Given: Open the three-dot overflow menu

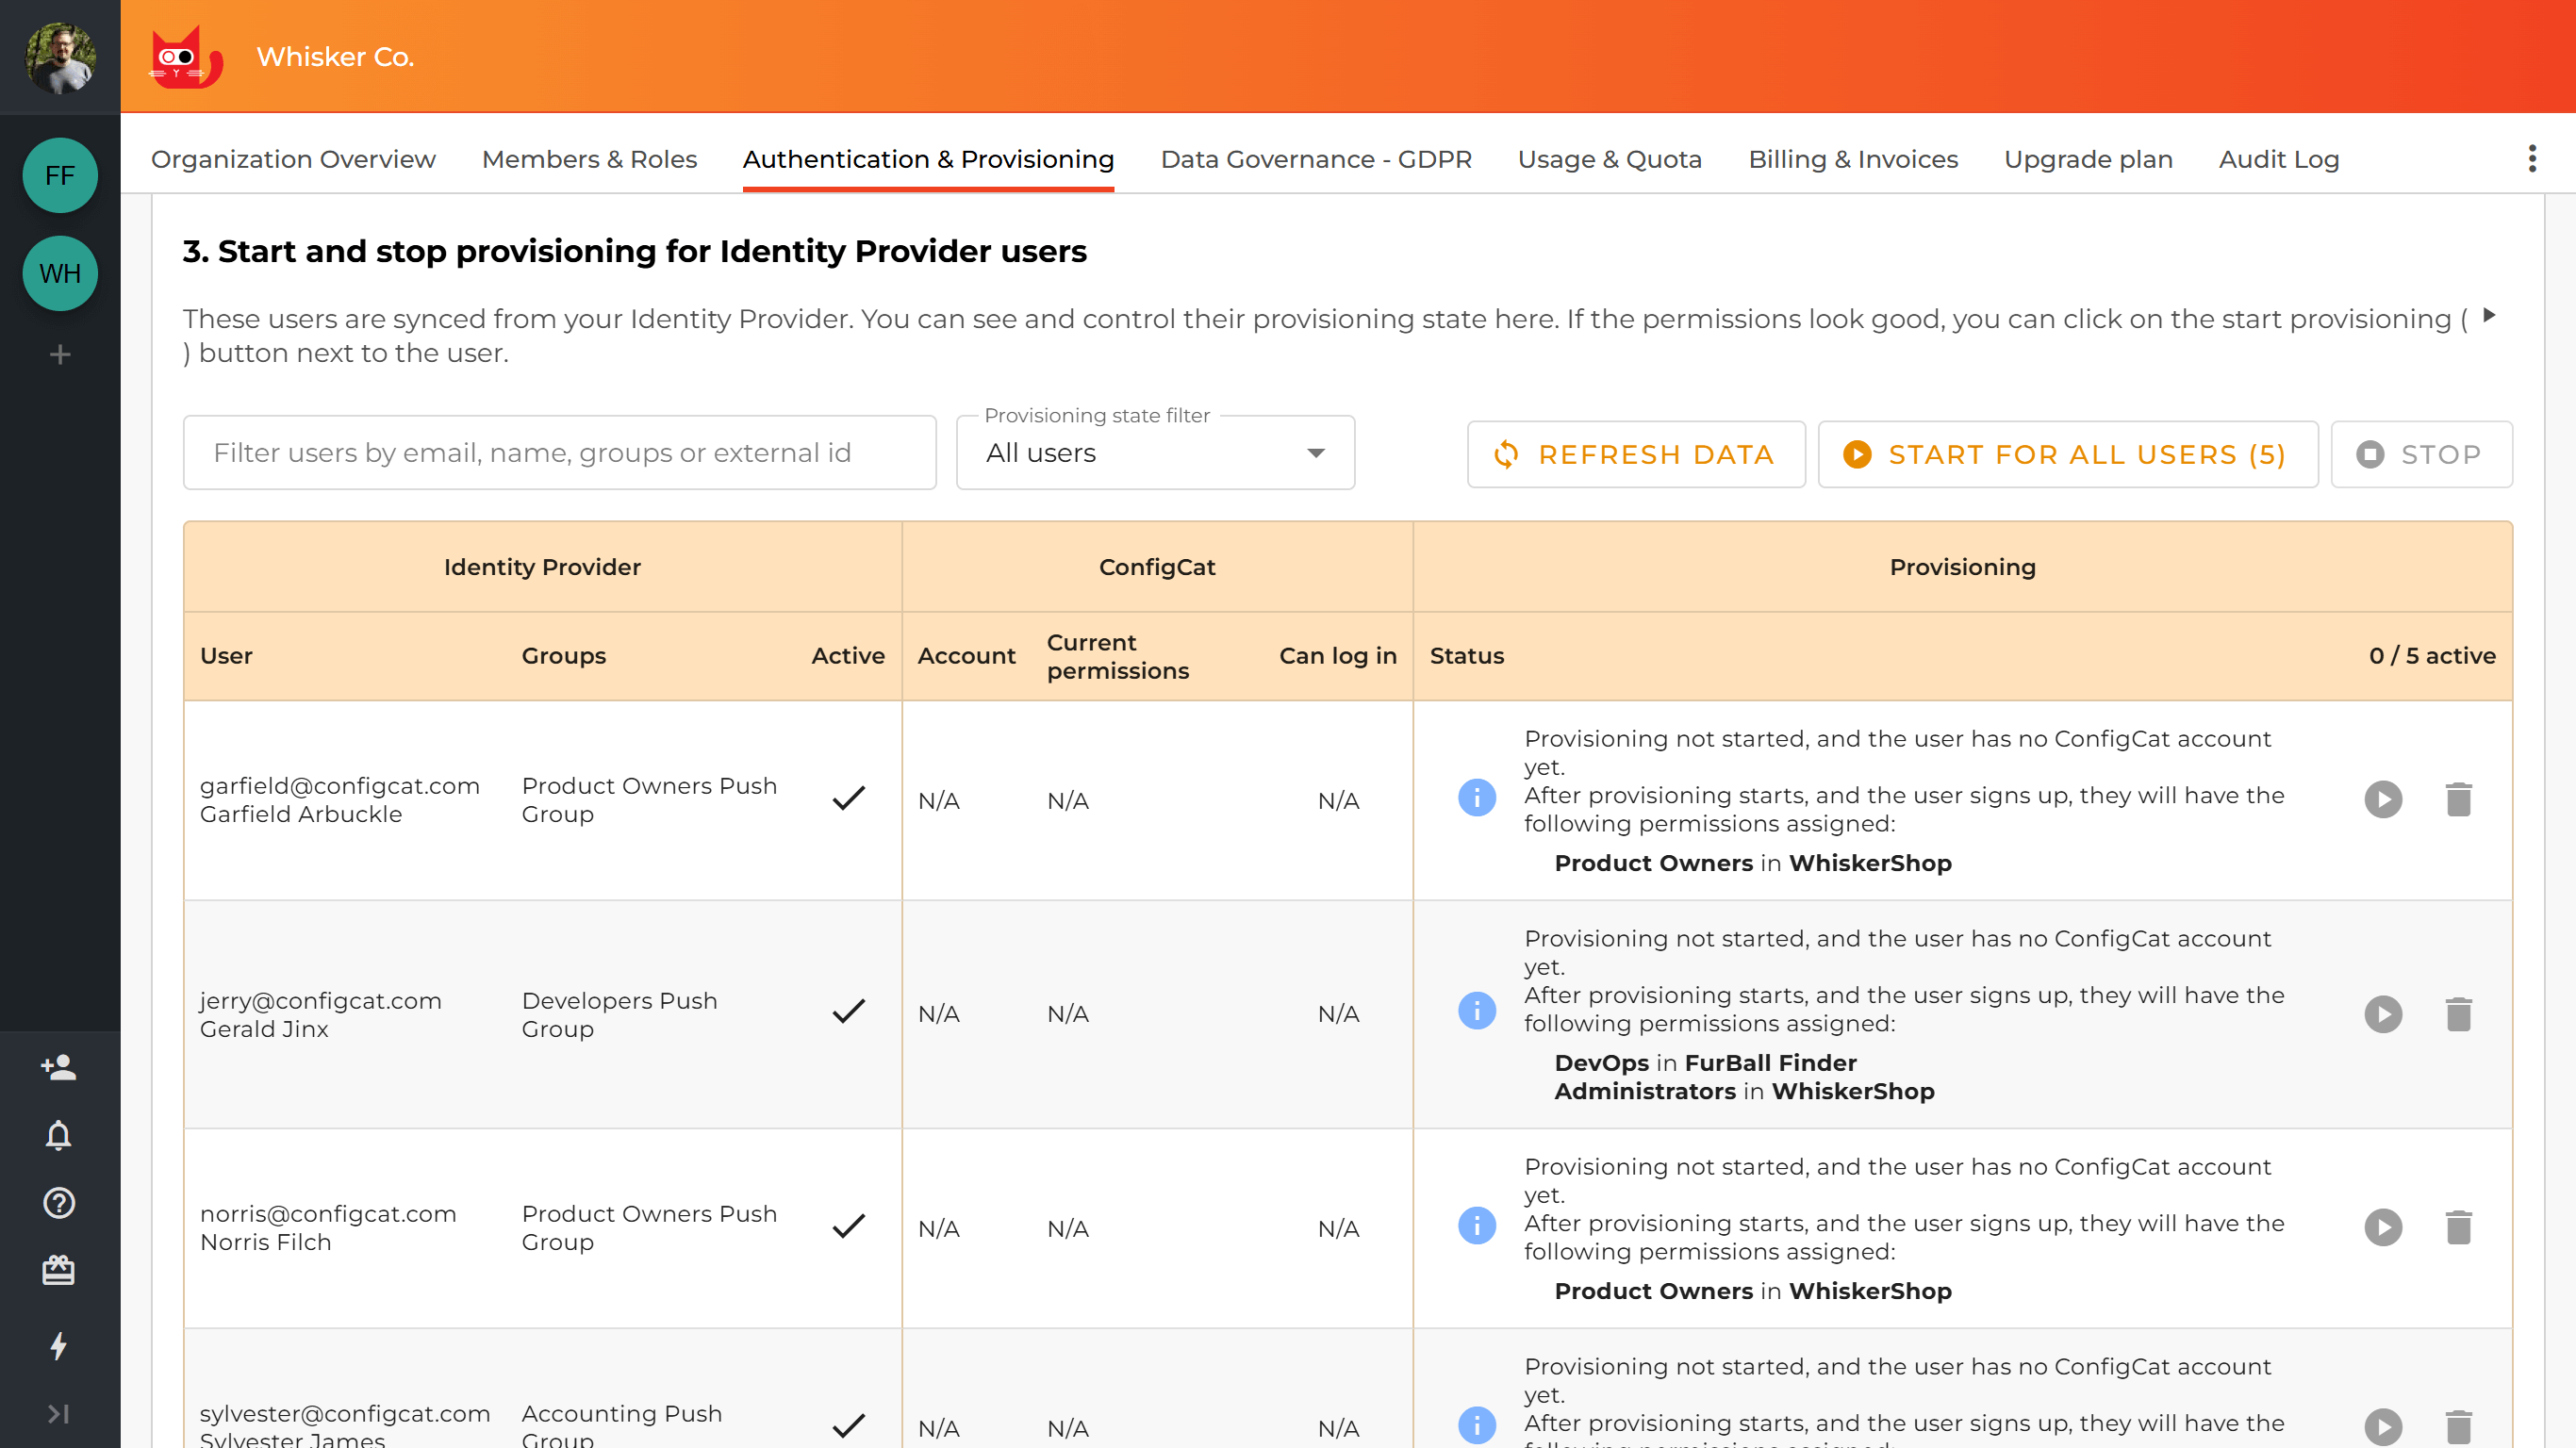Looking at the screenshot, I should click(2532, 158).
